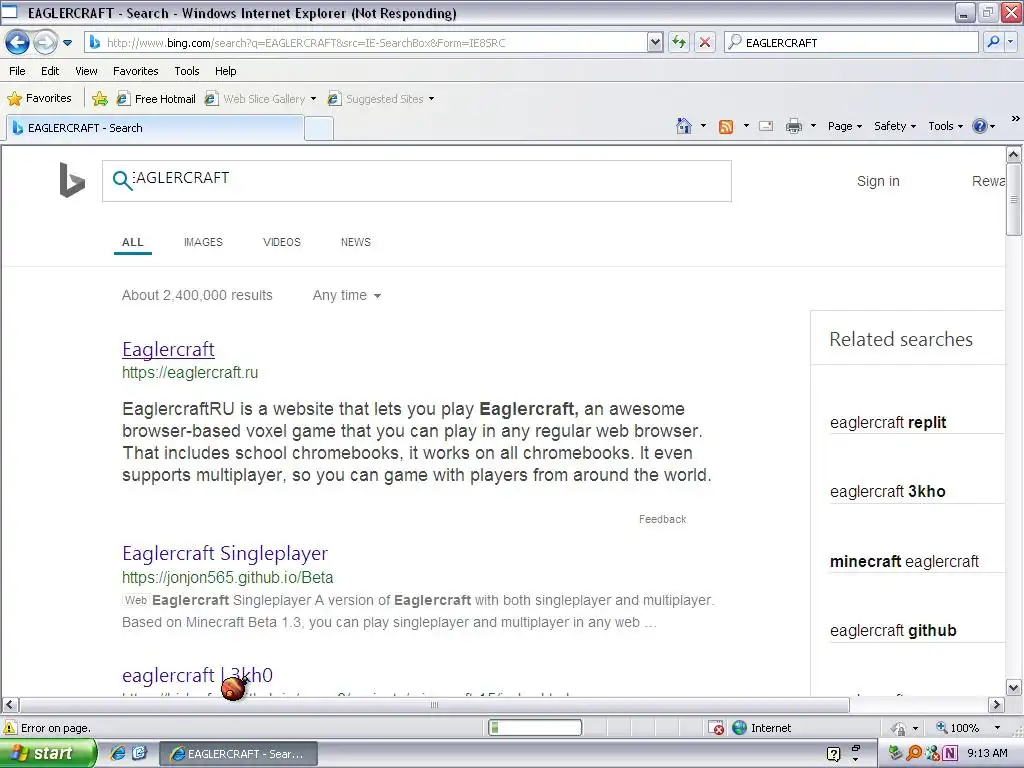
Task: Select related search eaglercraft replit
Action: coord(888,423)
